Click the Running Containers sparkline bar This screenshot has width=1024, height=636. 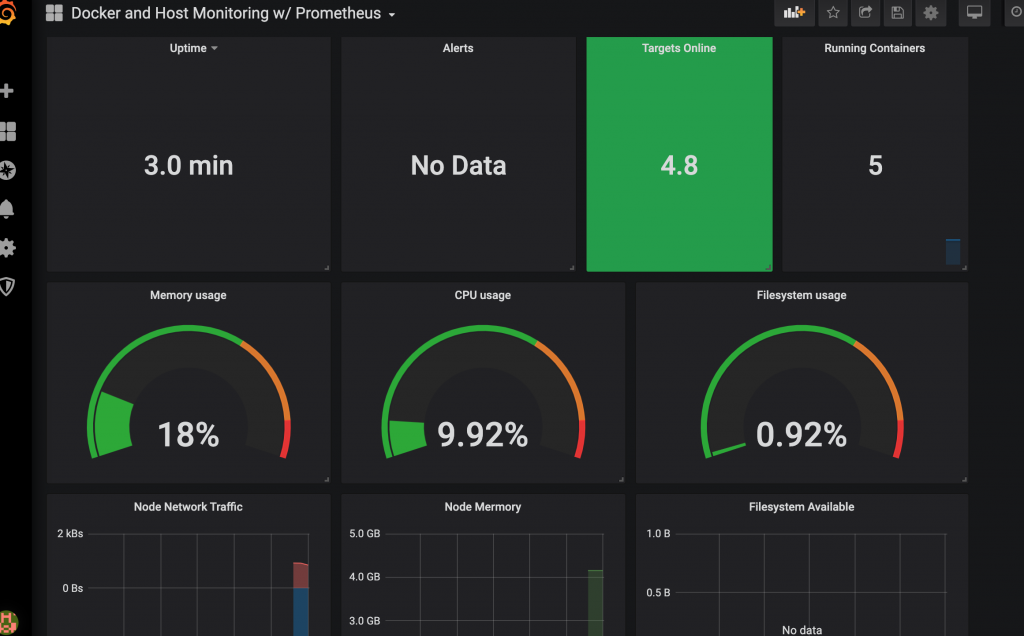953,252
